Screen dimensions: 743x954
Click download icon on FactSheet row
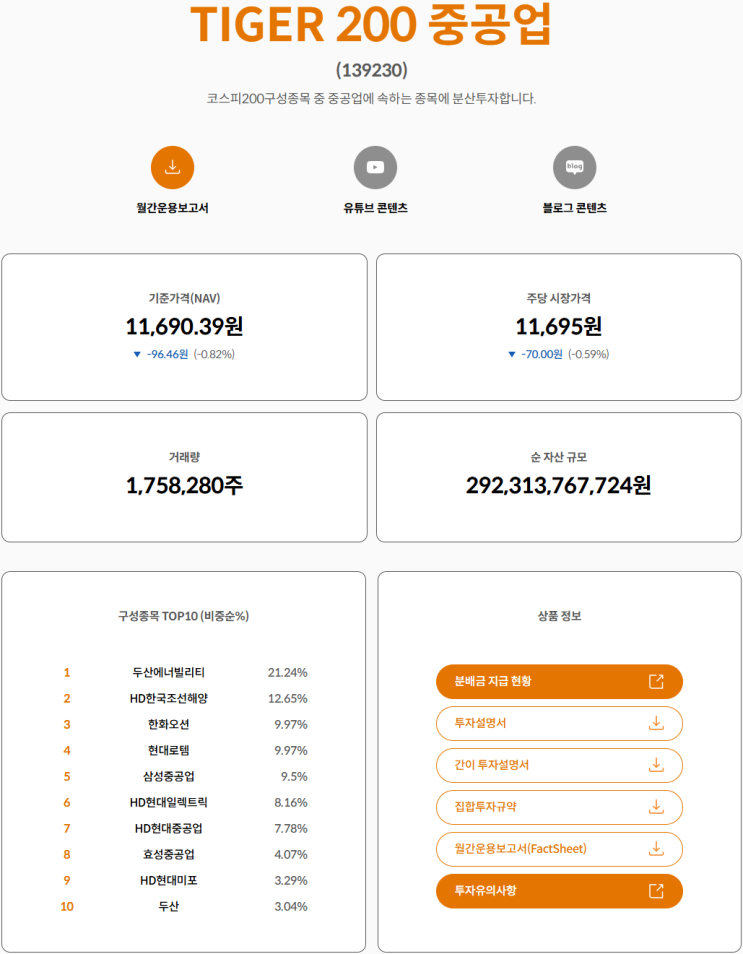tap(656, 849)
